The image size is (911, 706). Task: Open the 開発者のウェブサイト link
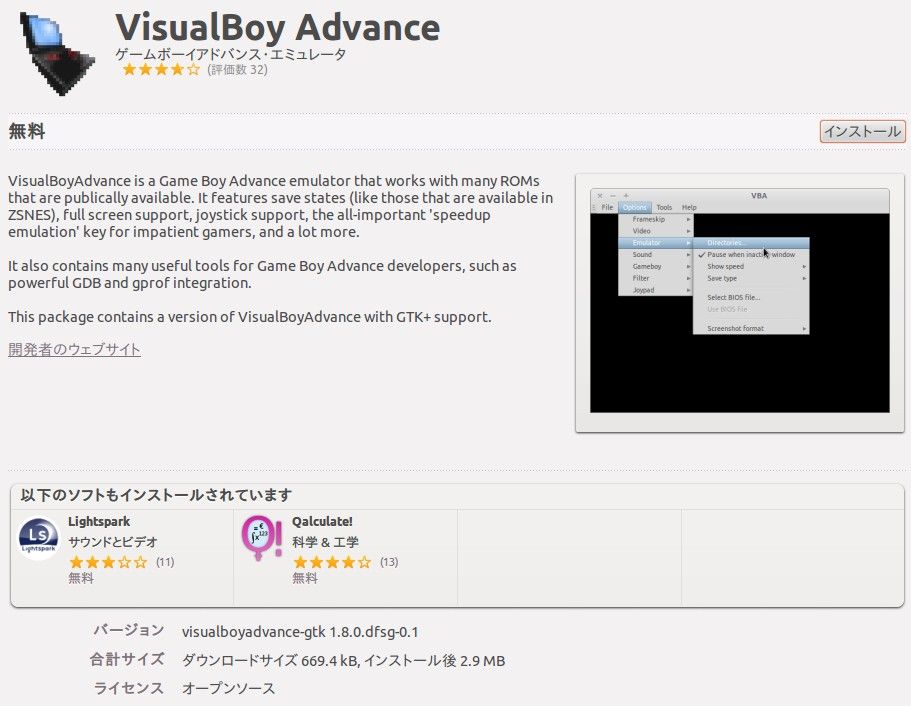point(74,349)
